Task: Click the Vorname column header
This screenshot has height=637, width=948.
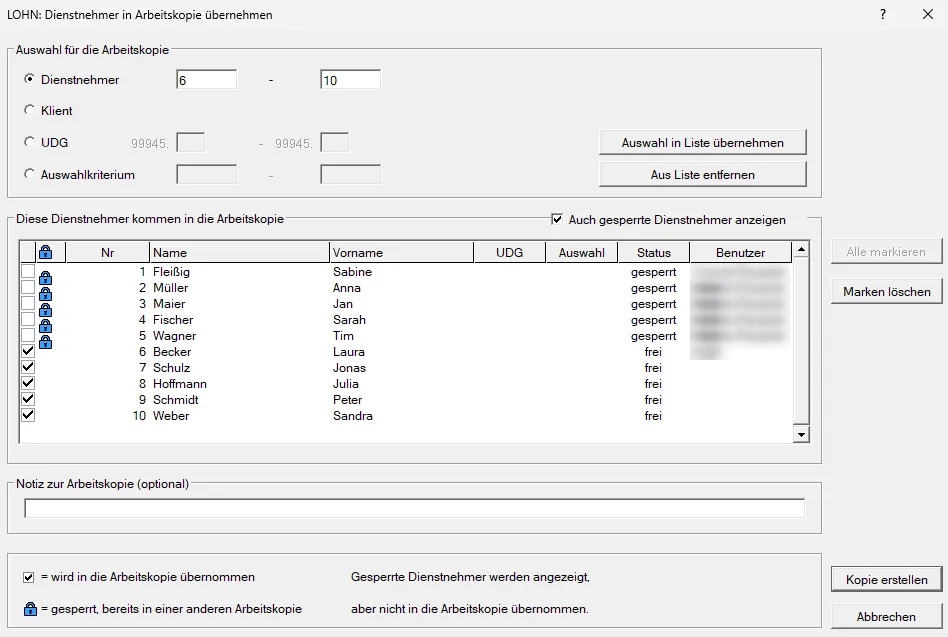Action: [x=401, y=253]
